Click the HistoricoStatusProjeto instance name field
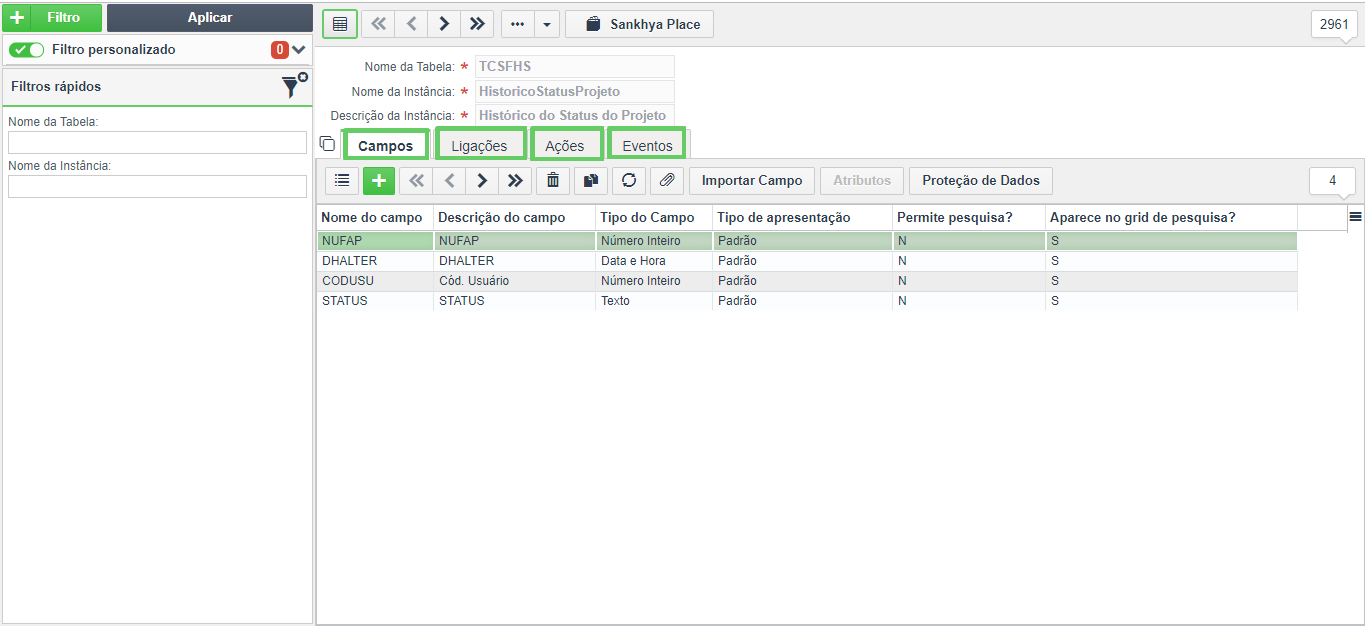Viewport: 1365px width, 626px height. [575, 91]
